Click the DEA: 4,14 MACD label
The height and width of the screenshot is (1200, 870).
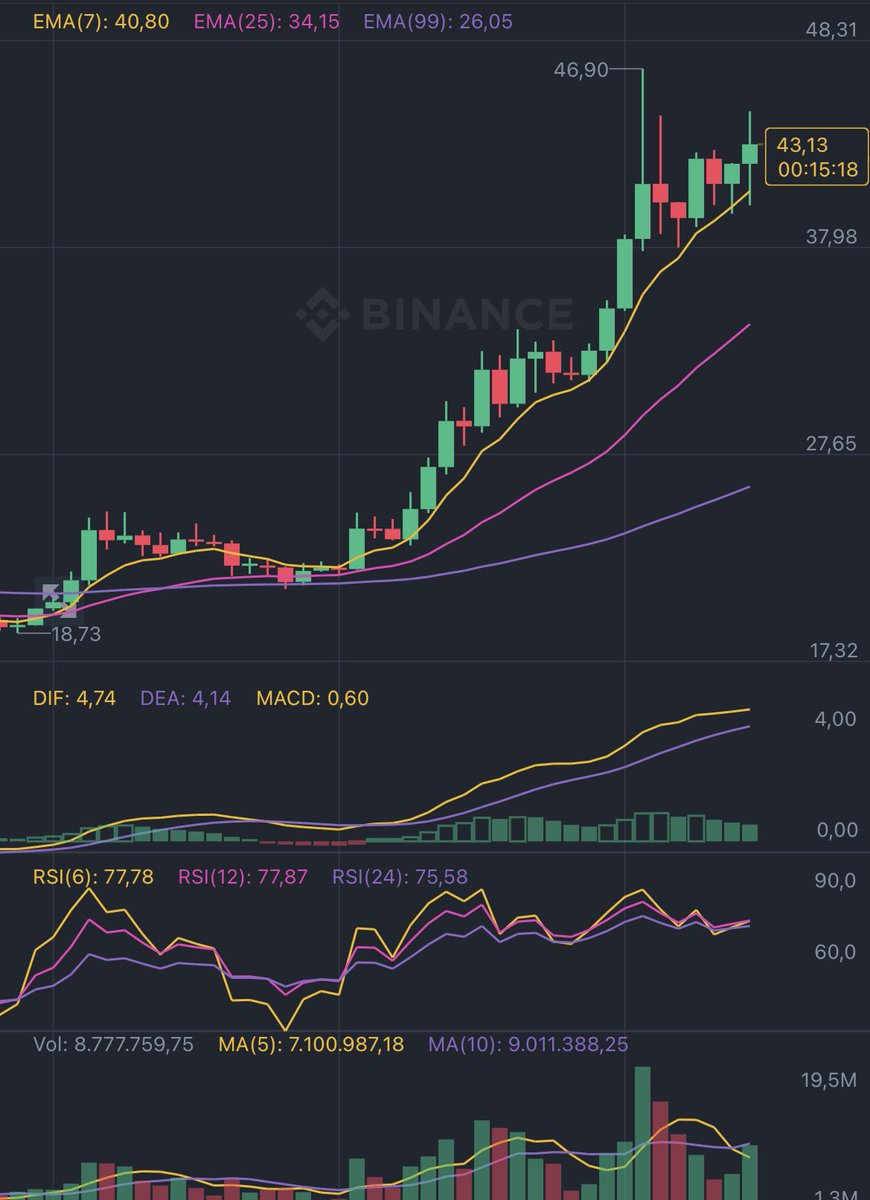pos(185,698)
